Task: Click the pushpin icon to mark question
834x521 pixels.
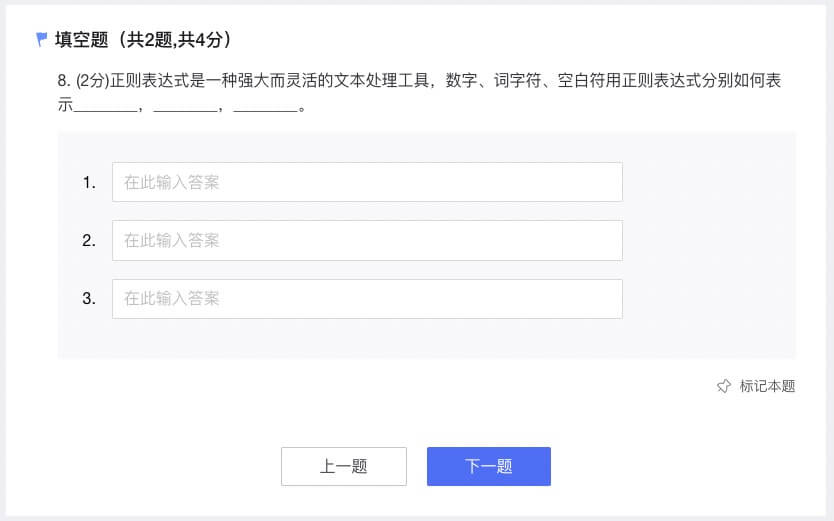Action: [x=724, y=386]
